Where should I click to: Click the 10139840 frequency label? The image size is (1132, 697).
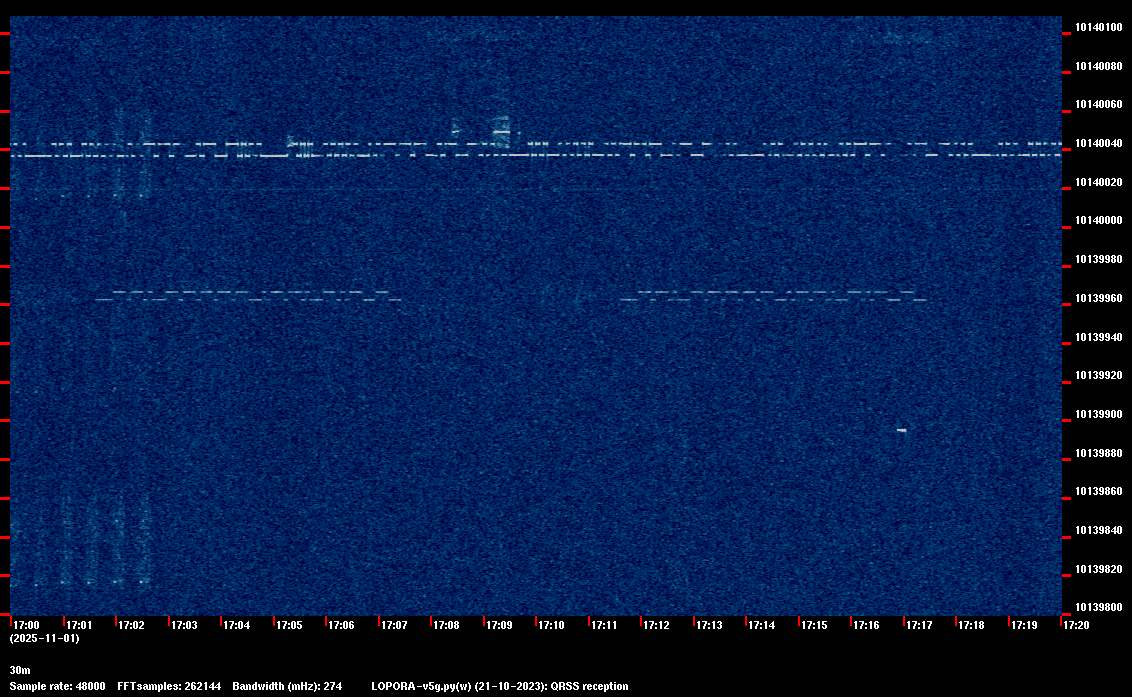[1099, 530]
